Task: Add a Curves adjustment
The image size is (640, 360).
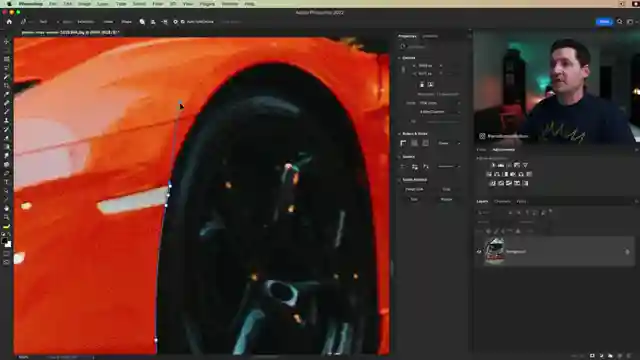Action: pyautogui.click(x=509, y=165)
